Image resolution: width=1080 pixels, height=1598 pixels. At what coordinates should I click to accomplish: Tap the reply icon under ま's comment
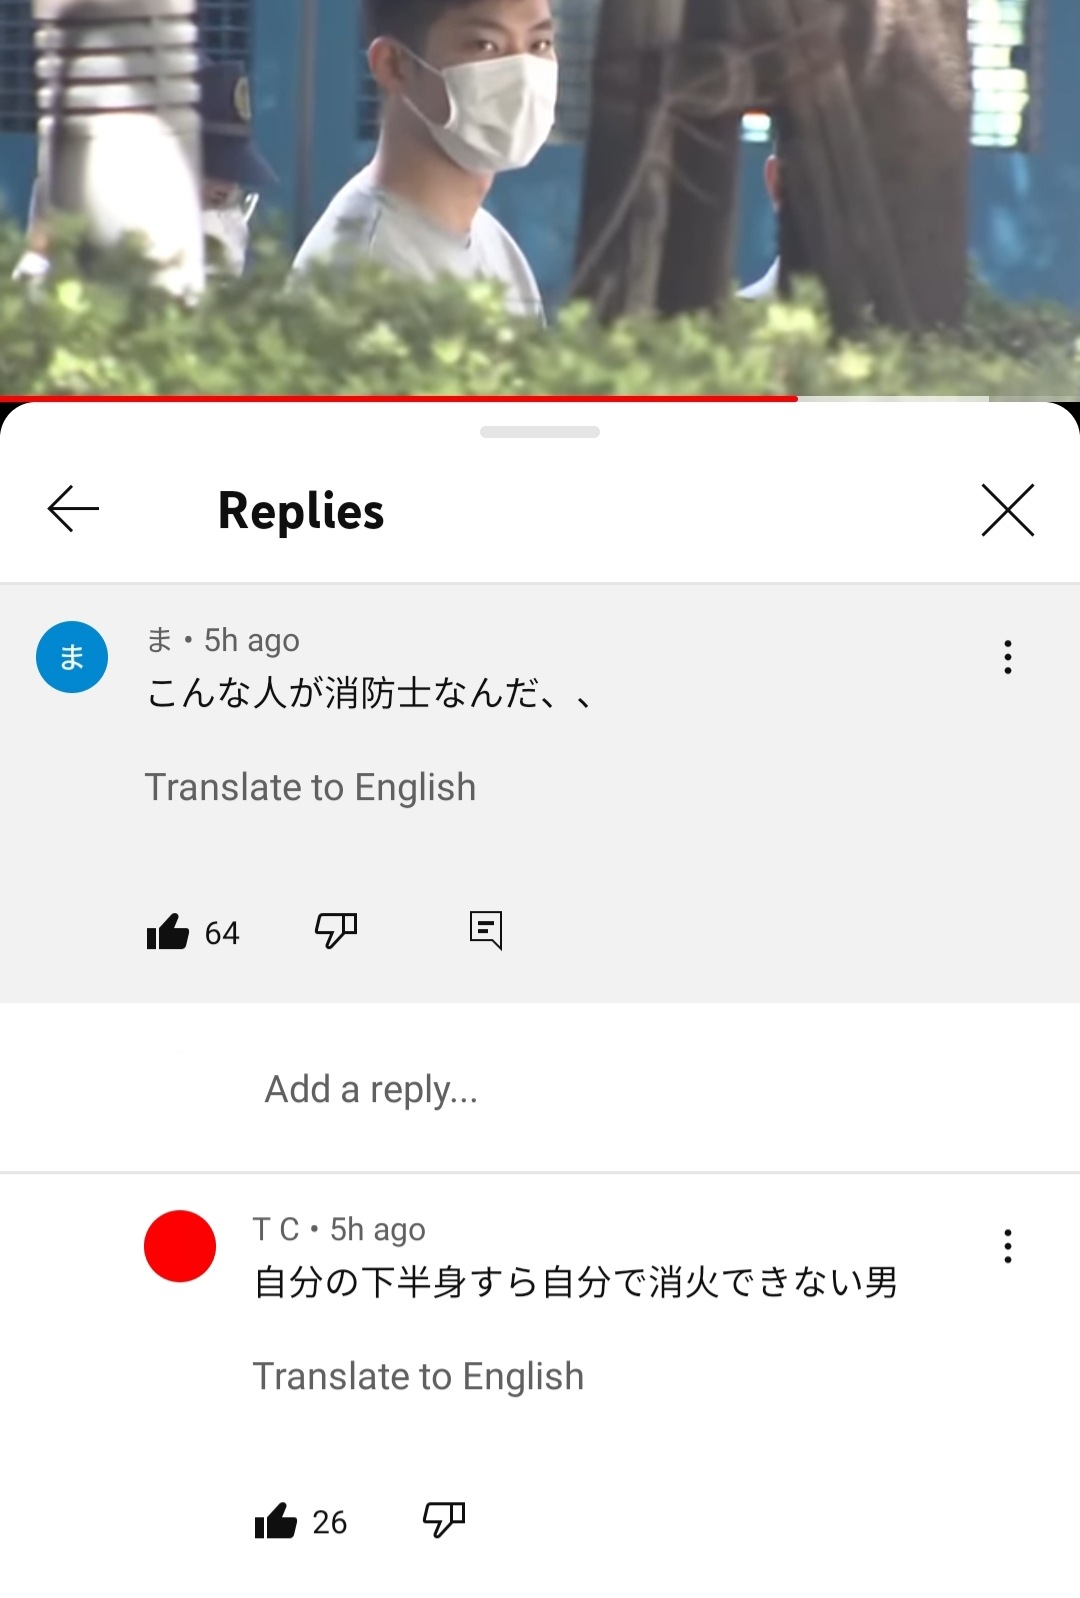(486, 930)
